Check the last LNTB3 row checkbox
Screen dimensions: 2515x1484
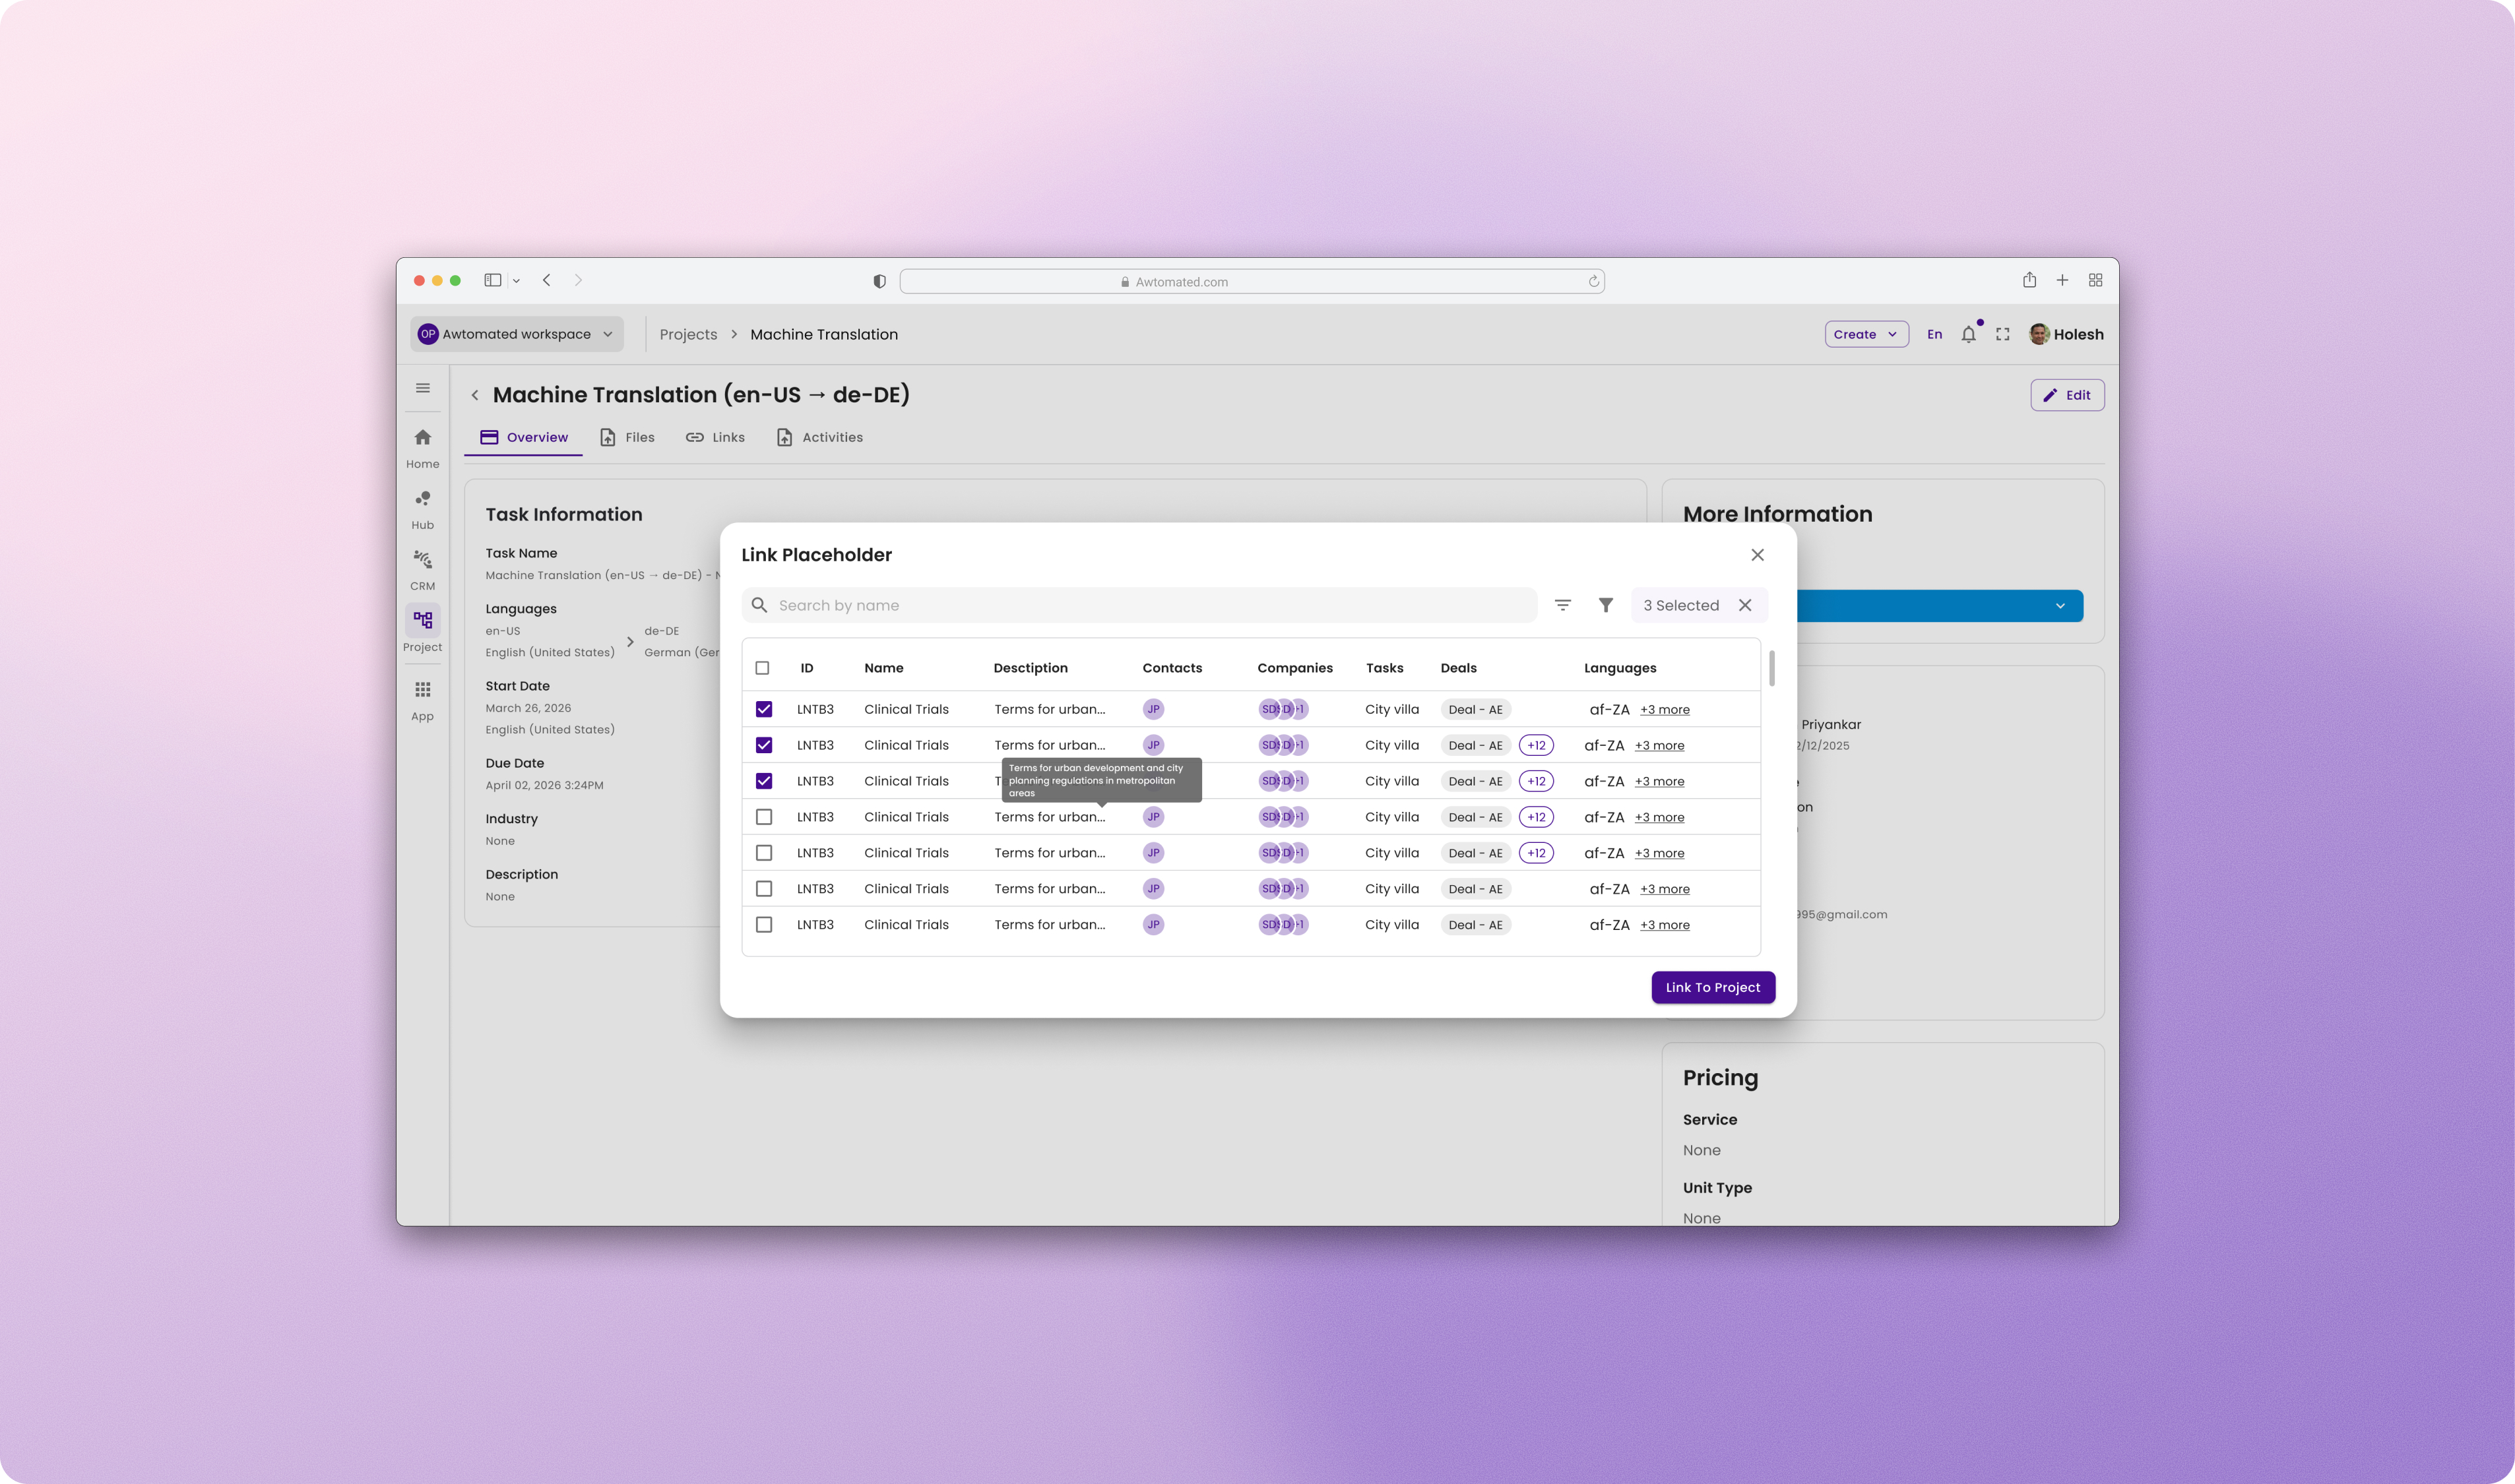click(764, 925)
